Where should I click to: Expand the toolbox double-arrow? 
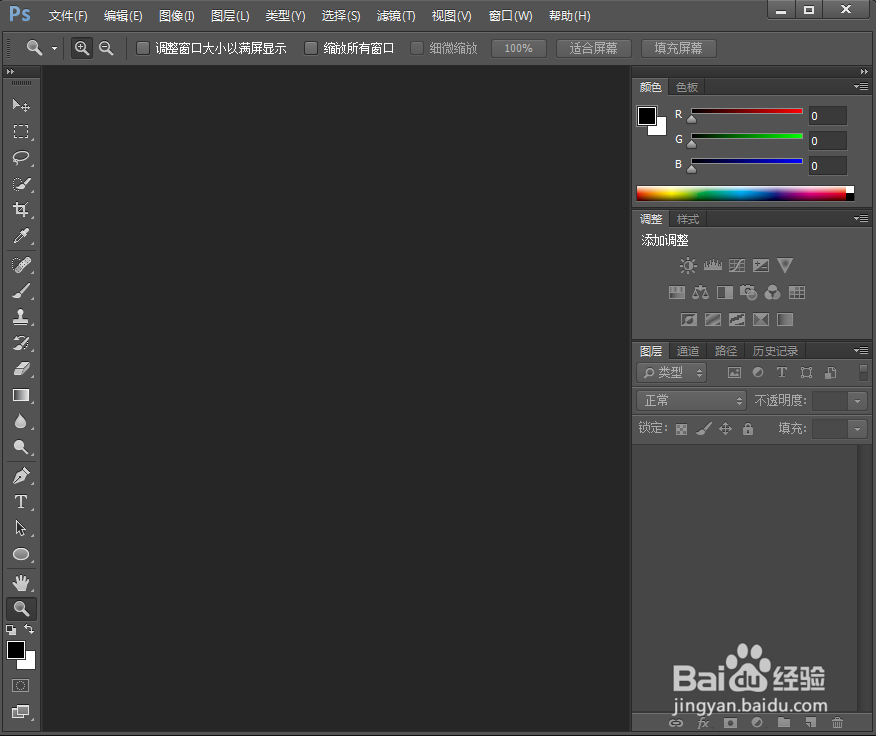click(x=10, y=72)
